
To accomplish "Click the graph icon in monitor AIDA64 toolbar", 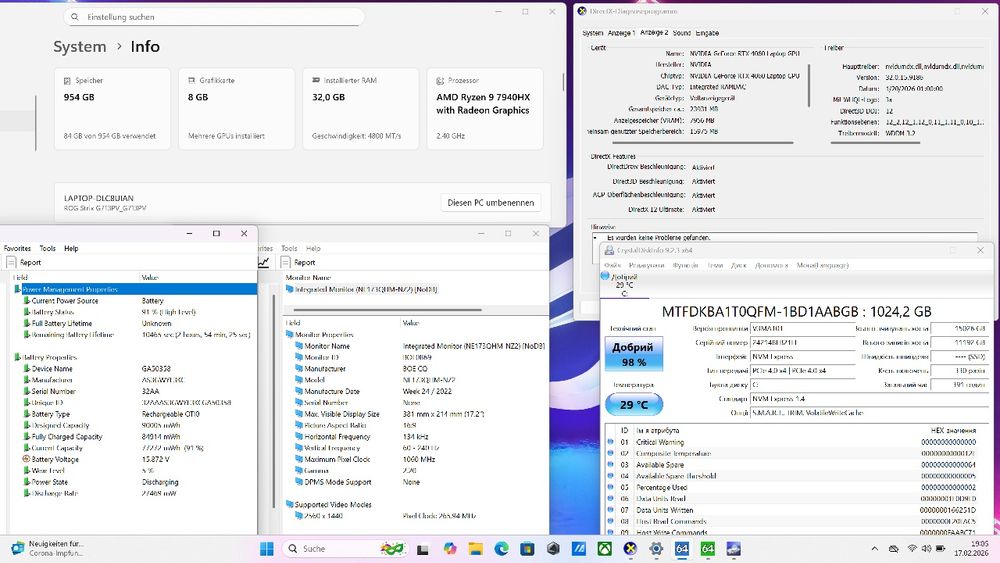I will (264, 262).
